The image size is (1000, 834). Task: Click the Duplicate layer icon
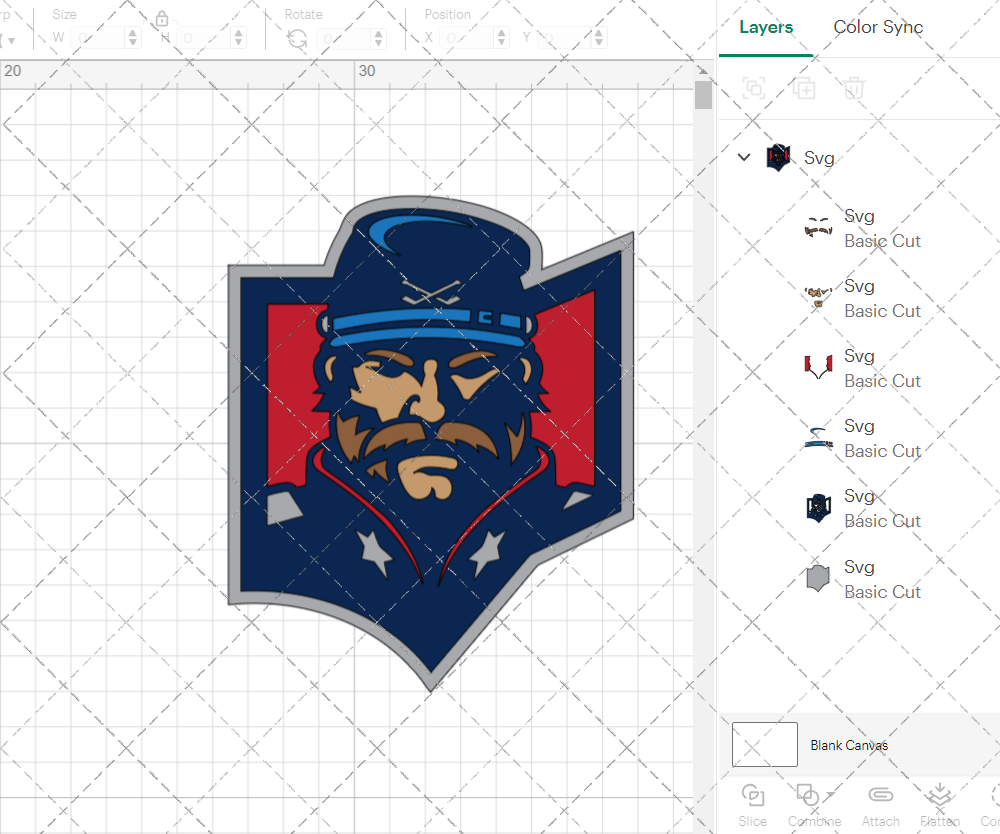pyautogui.click(x=804, y=88)
